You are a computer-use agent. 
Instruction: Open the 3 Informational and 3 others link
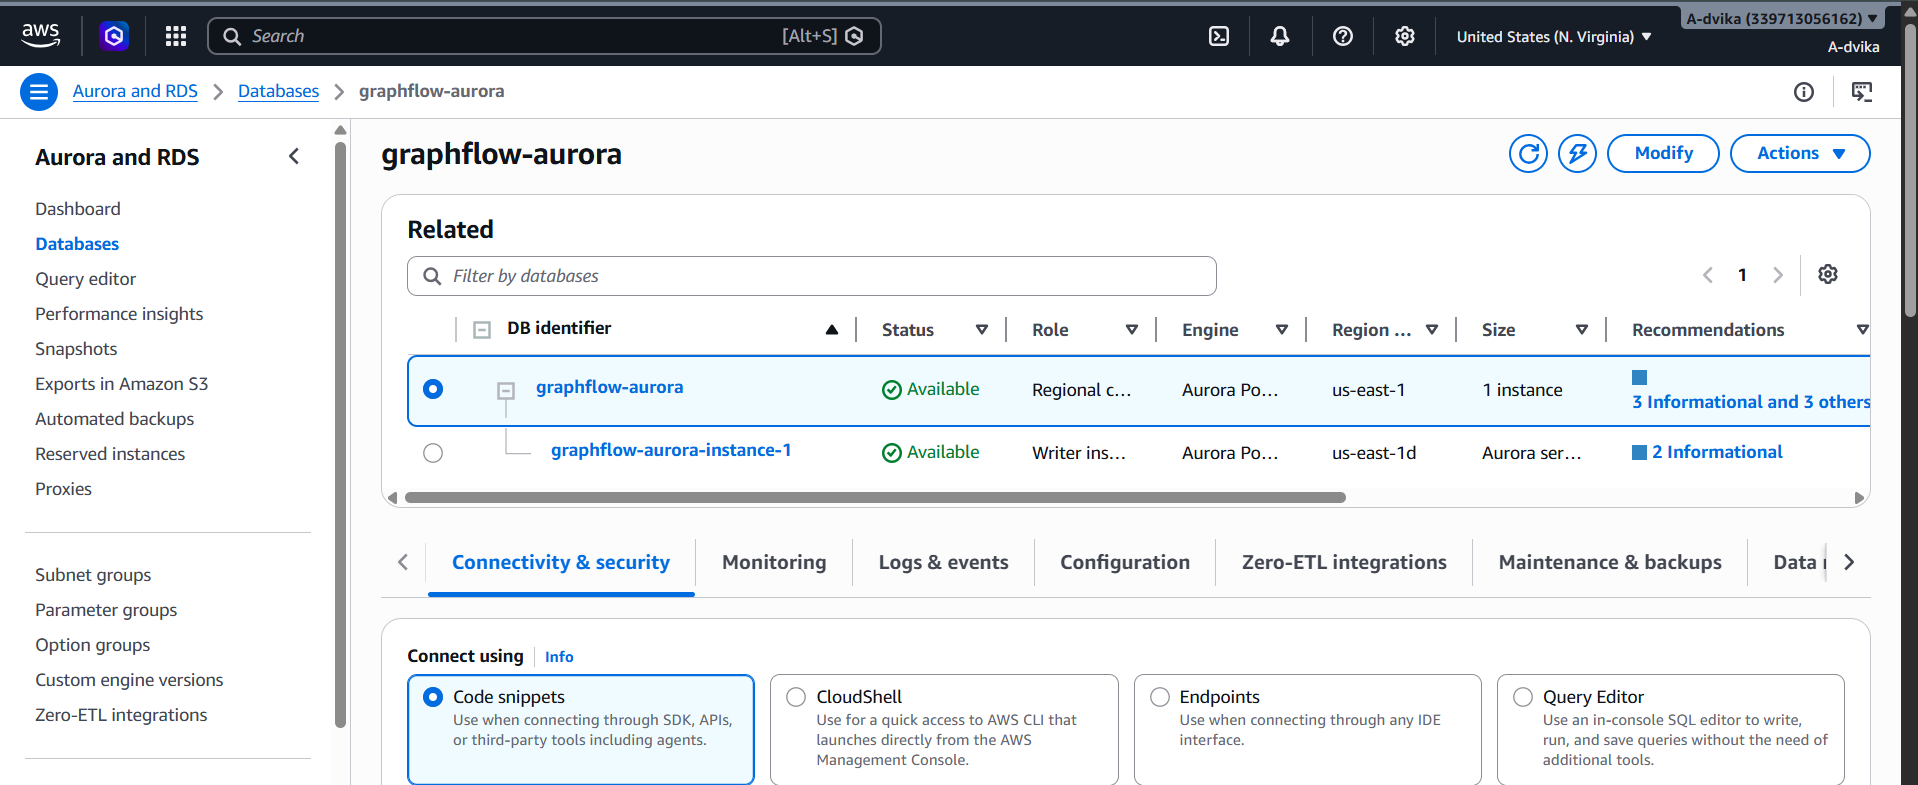1751,402
